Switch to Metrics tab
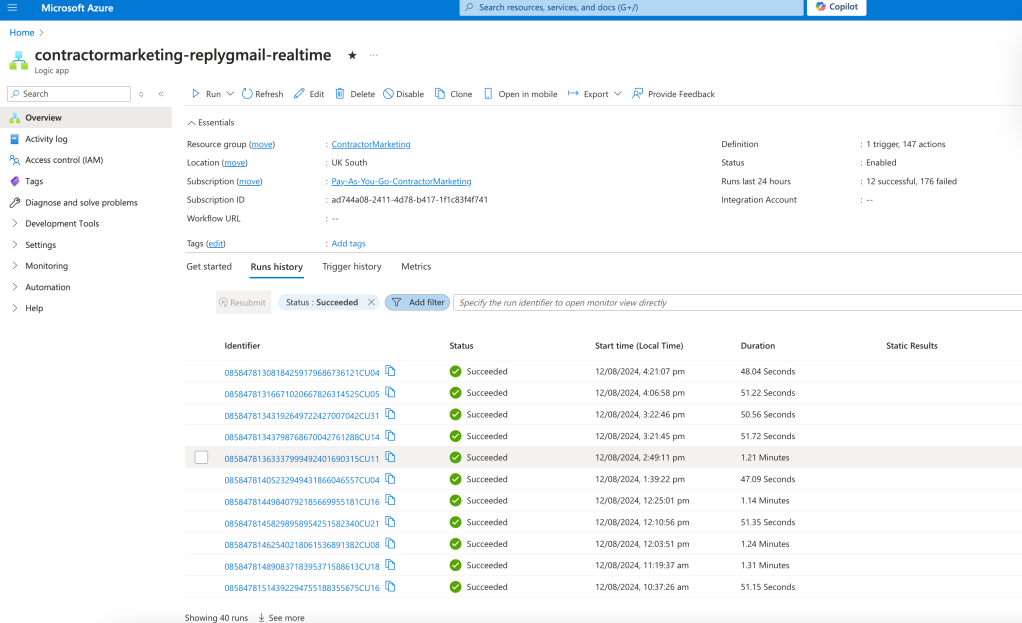The width and height of the screenshot is (1022, 623). [x=416, y=267]
